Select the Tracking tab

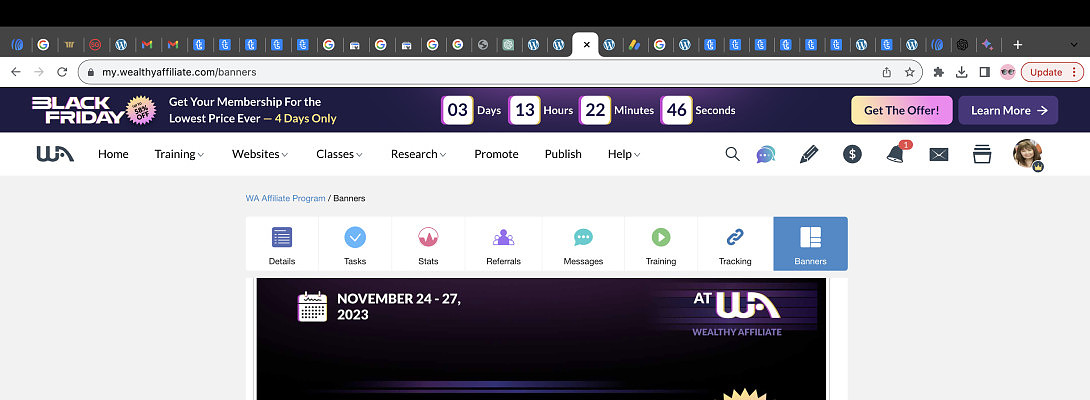(x=735, y=244)
